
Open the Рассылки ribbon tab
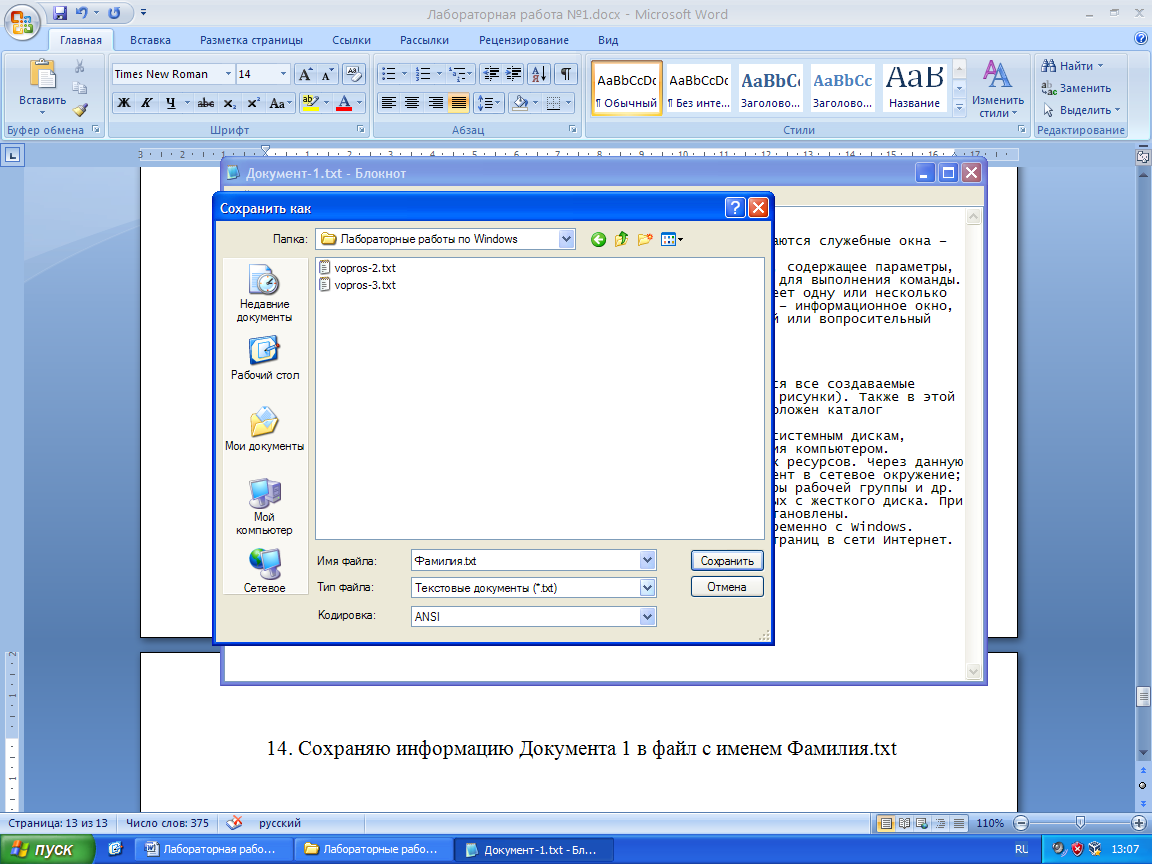tap(424, 40)
